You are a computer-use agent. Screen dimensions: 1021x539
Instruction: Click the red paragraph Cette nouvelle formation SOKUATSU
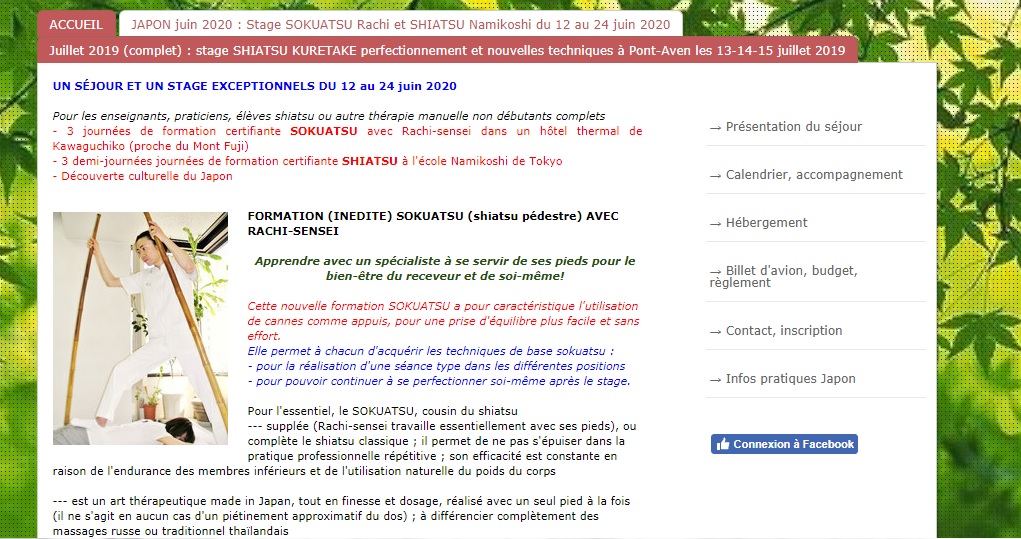[x=443, y=321]
